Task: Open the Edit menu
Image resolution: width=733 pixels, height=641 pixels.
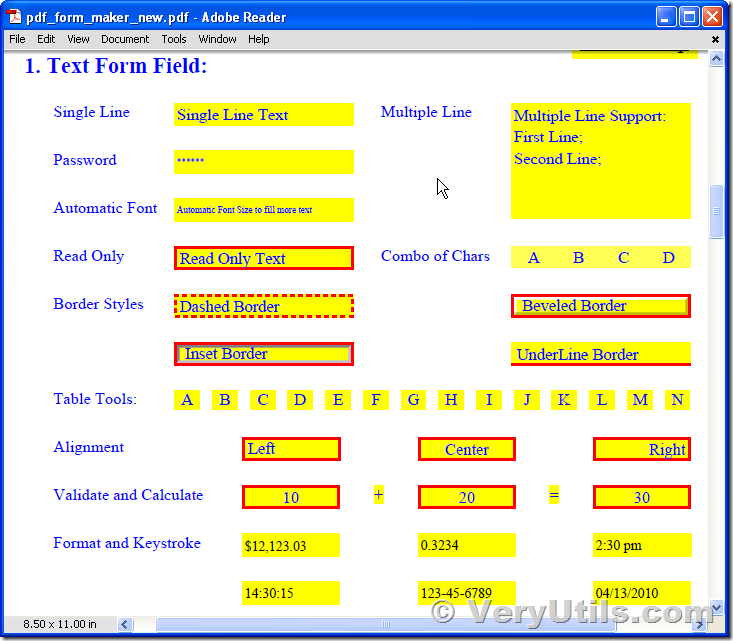Action: [x=46, y=39]
